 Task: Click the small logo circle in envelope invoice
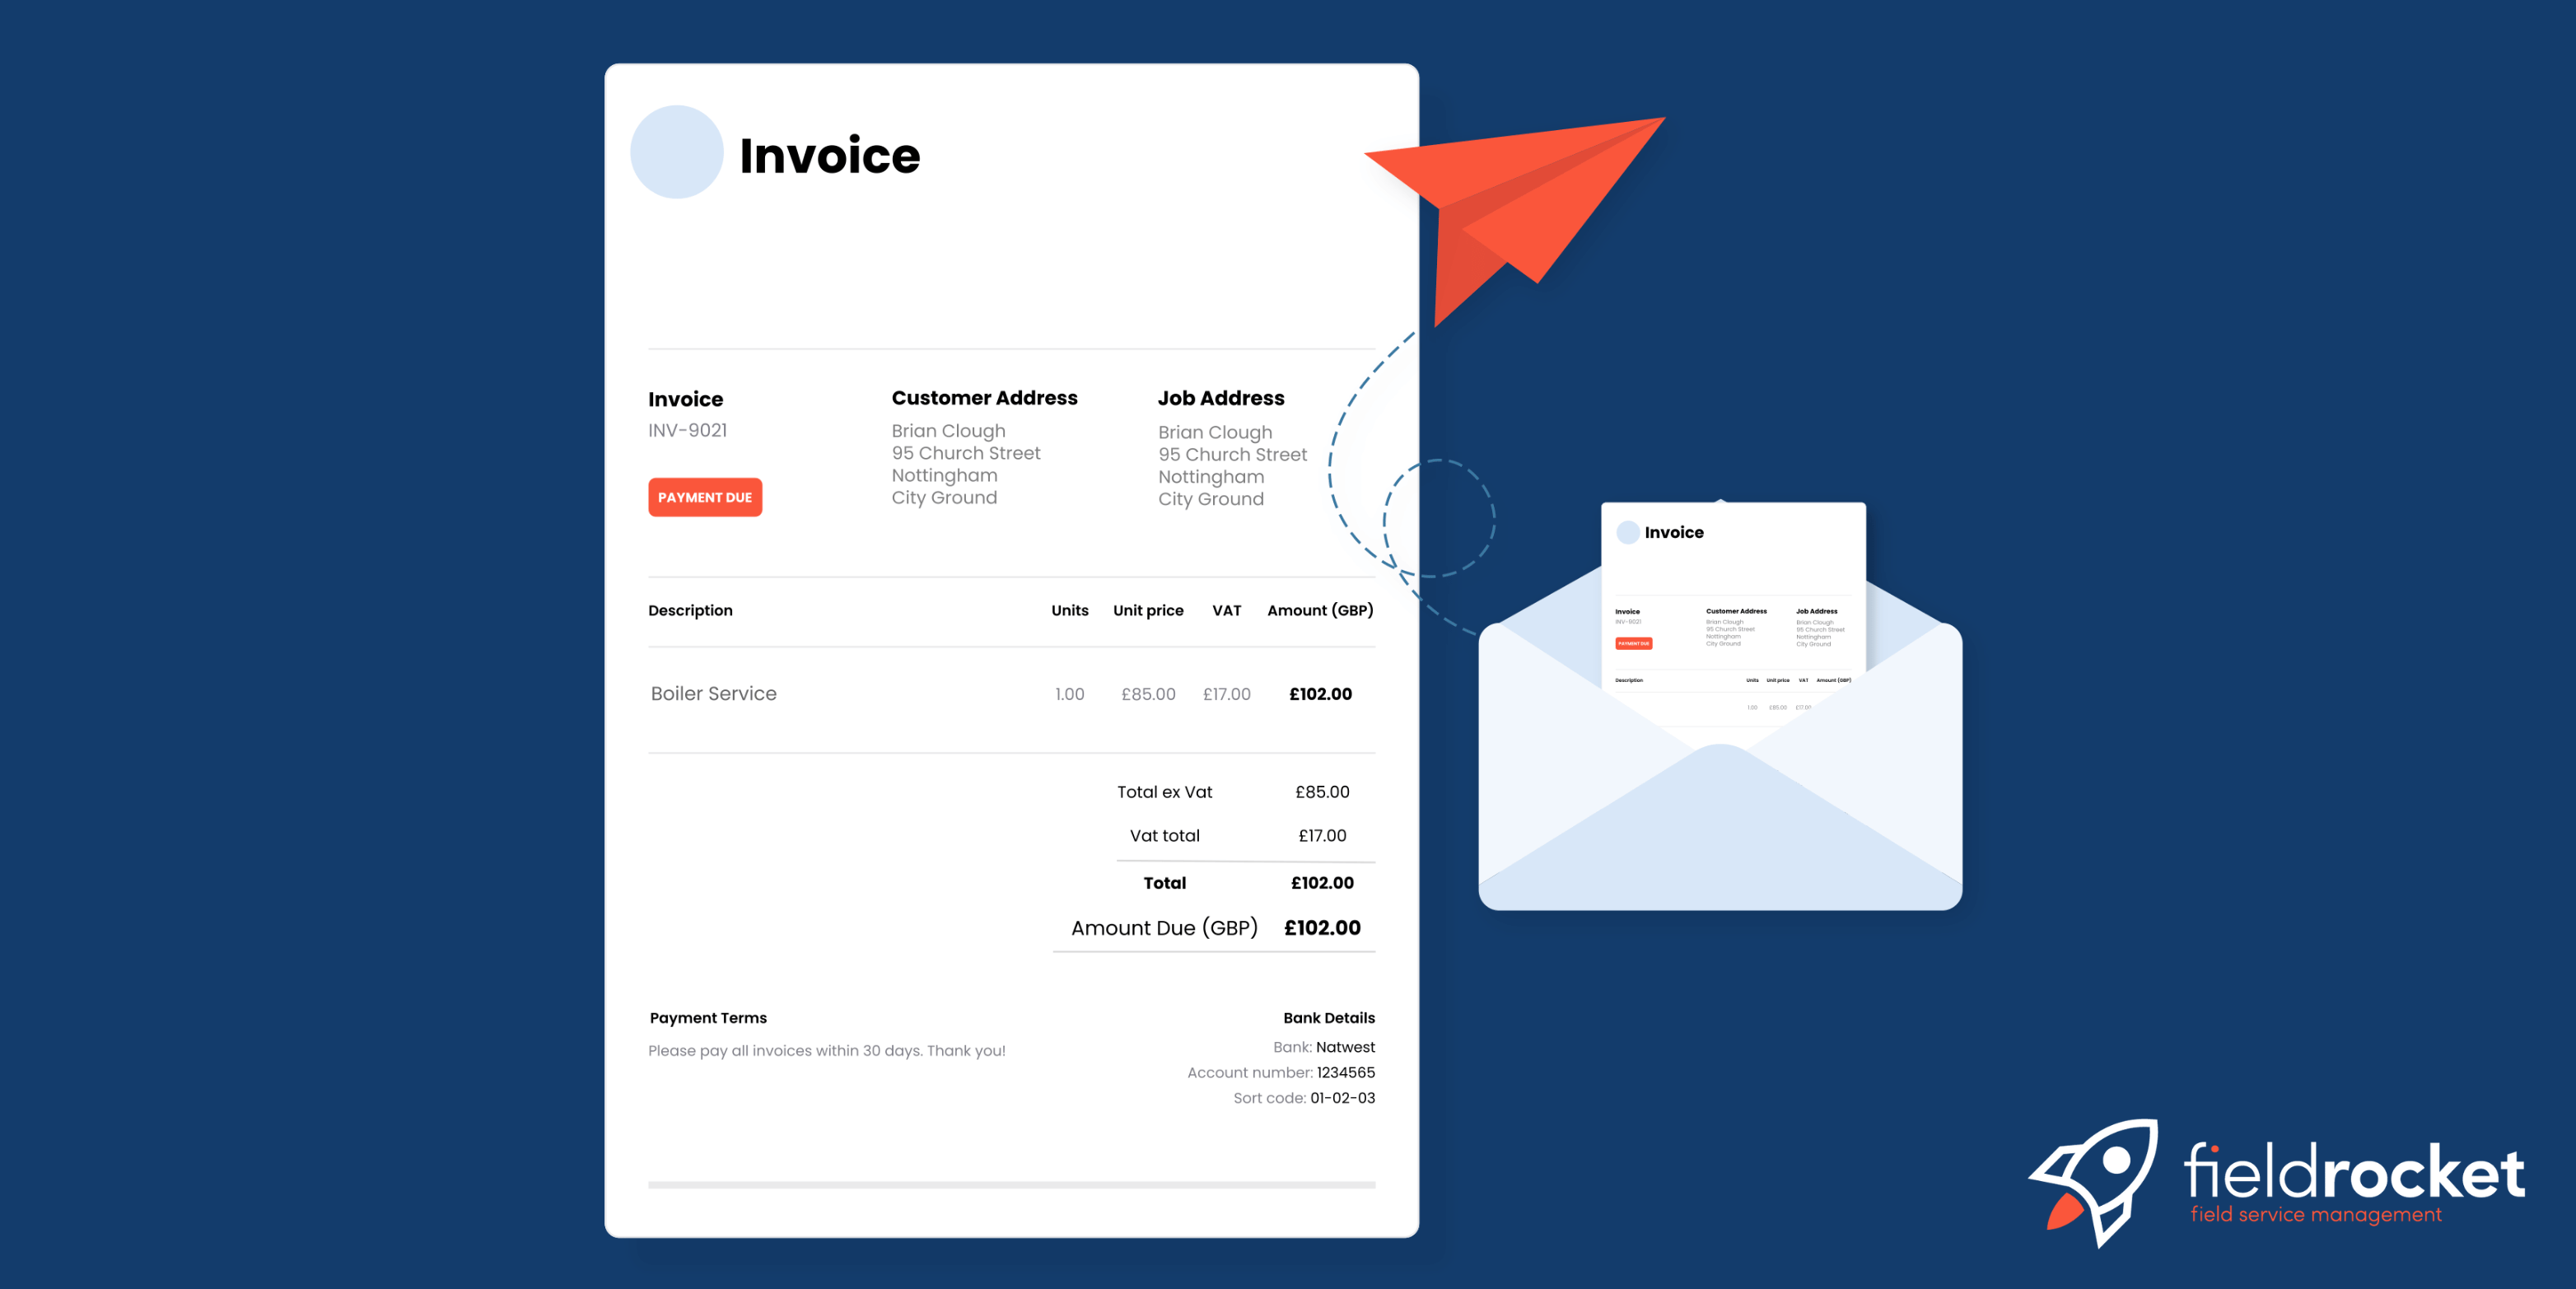1627,532
